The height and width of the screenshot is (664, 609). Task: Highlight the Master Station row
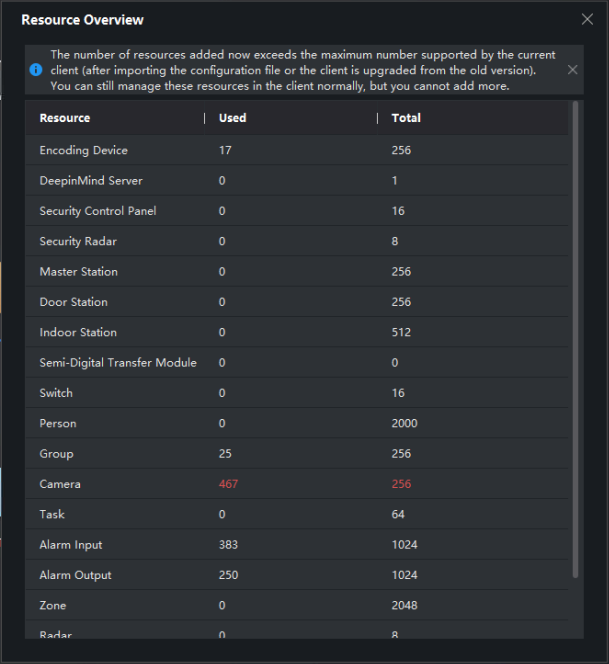pyautogui.click(x=79, y=272)
